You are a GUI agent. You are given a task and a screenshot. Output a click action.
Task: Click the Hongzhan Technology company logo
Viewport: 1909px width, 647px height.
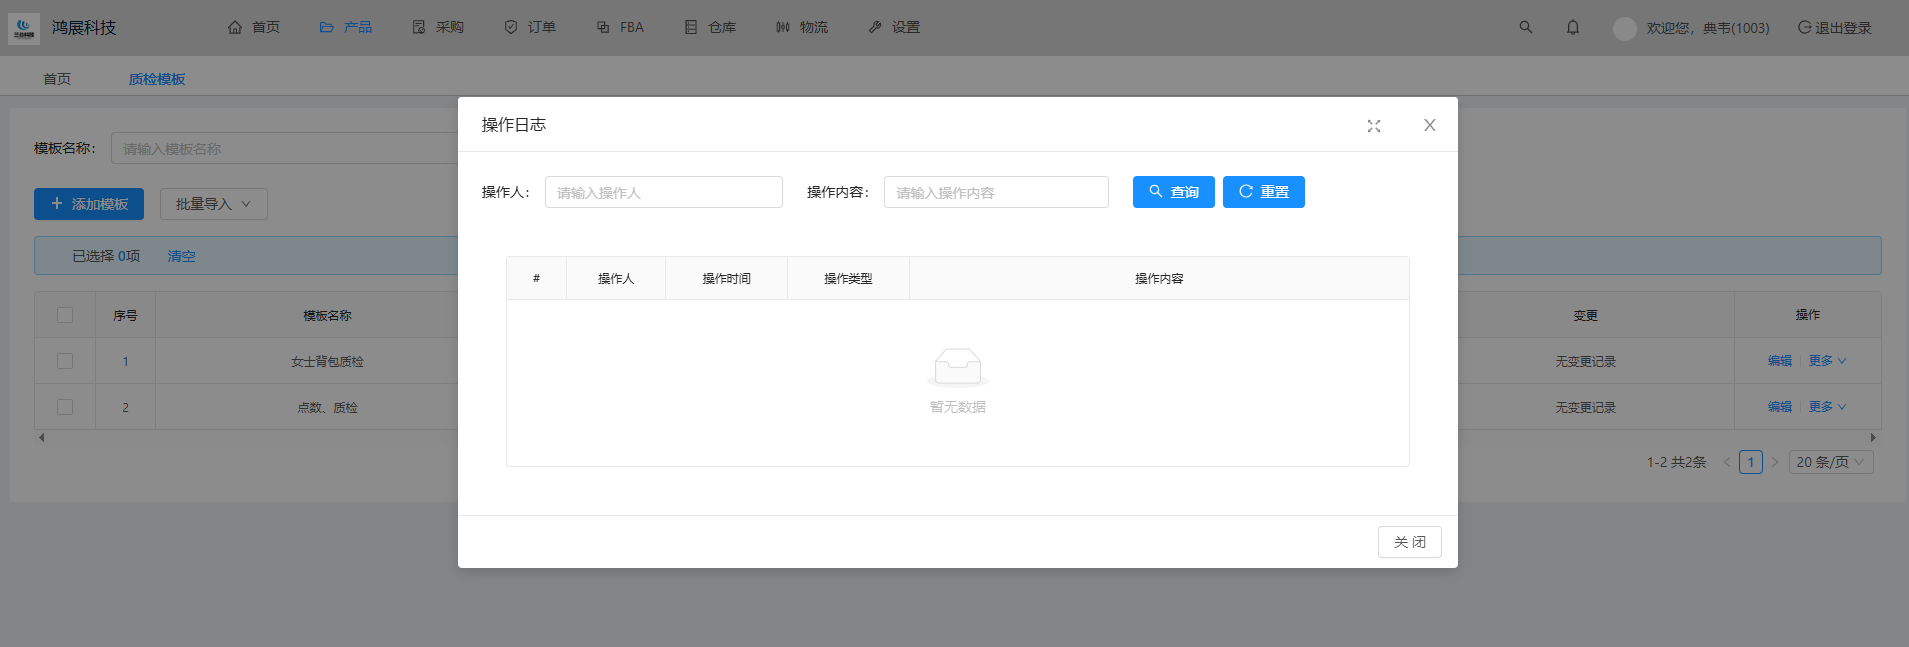coord(24,28)
